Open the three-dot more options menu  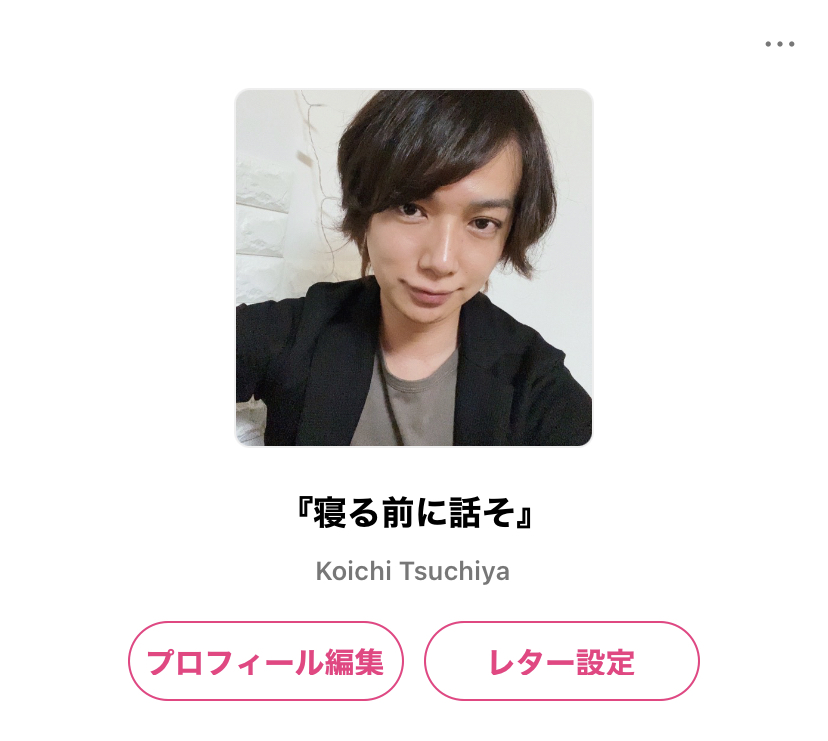pyautogui.click(x=779, y=44)
